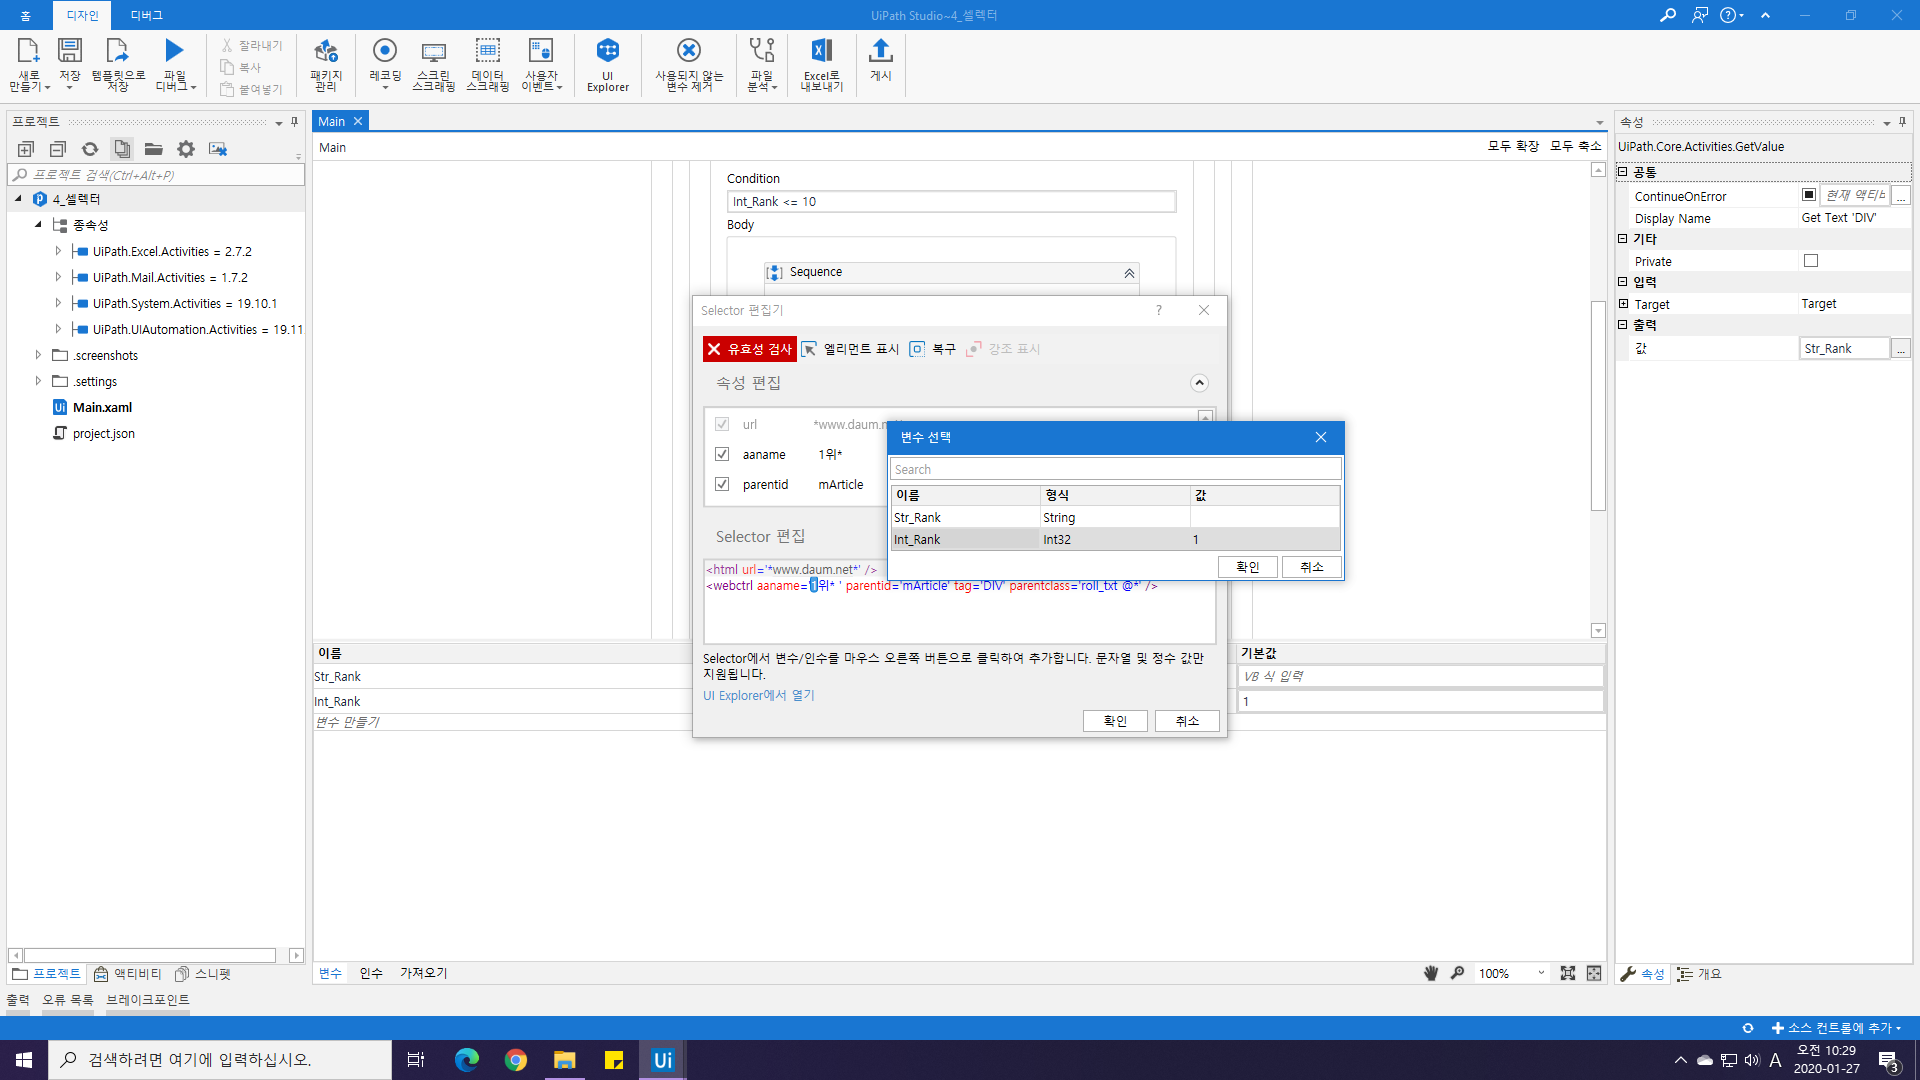Uncheck the aaname attribute checkbox
Screen dimensions: 1920x1080
[722, 454]
